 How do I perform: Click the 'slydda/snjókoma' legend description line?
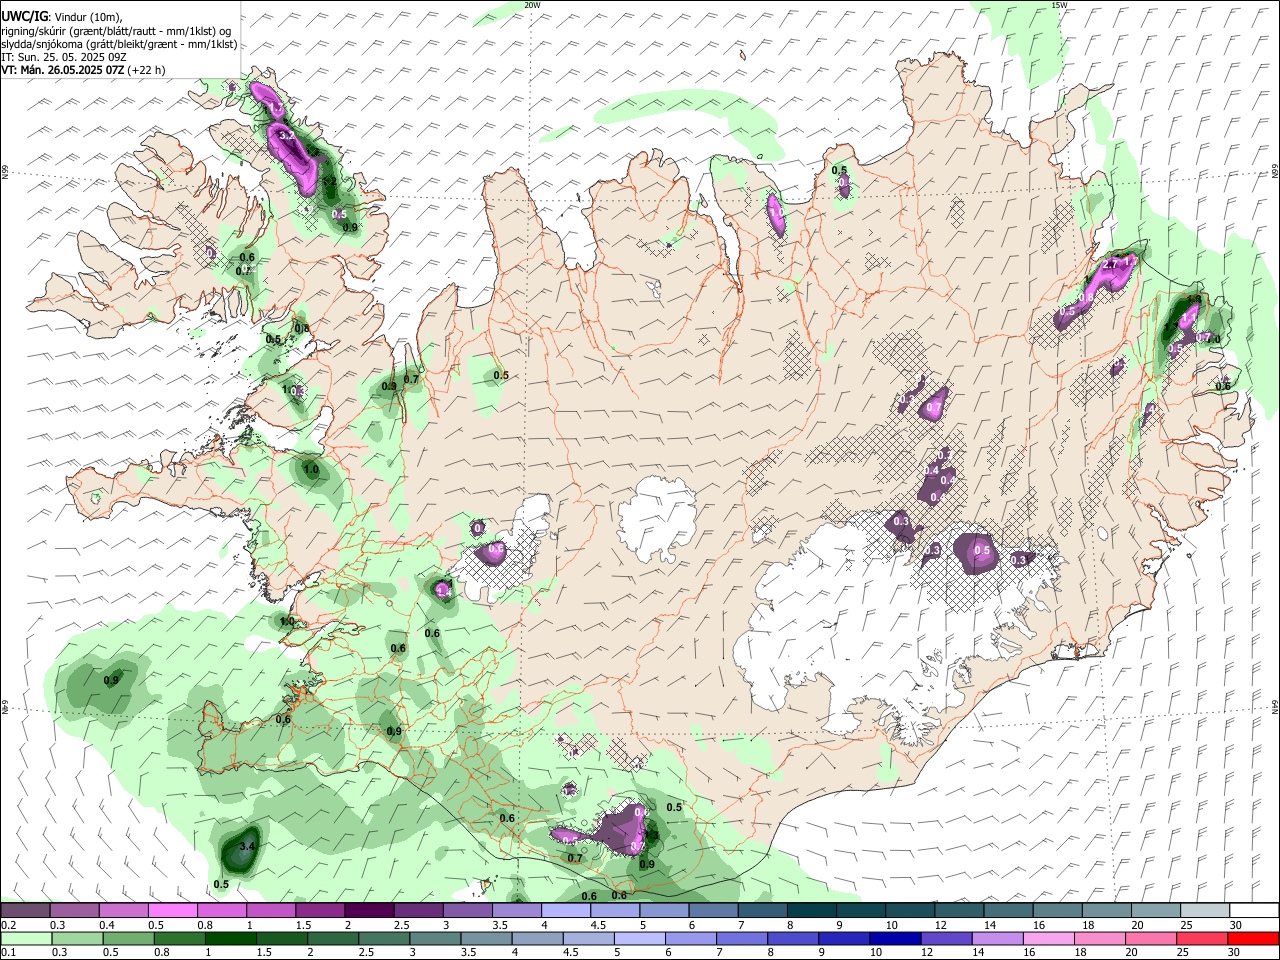click(119, 44)
